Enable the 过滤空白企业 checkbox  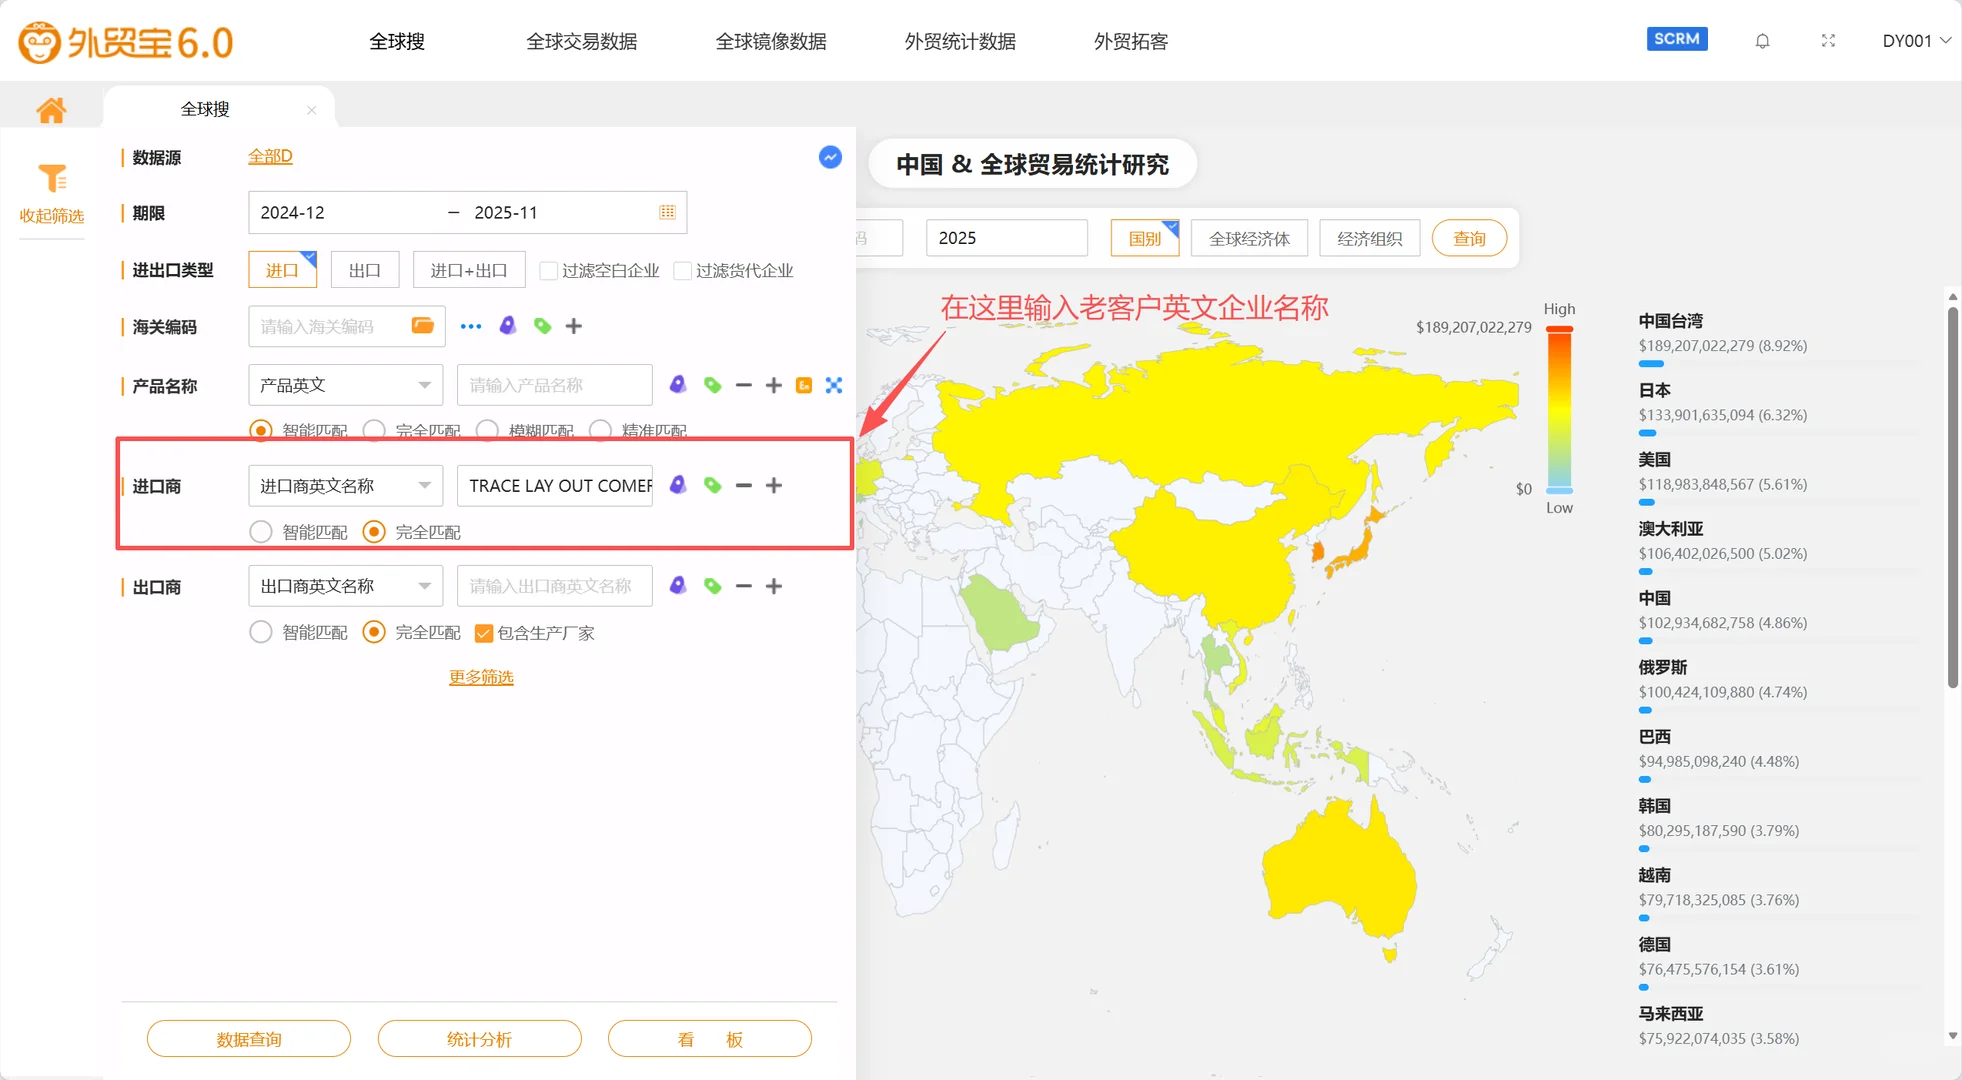click(x=547, y=270)
